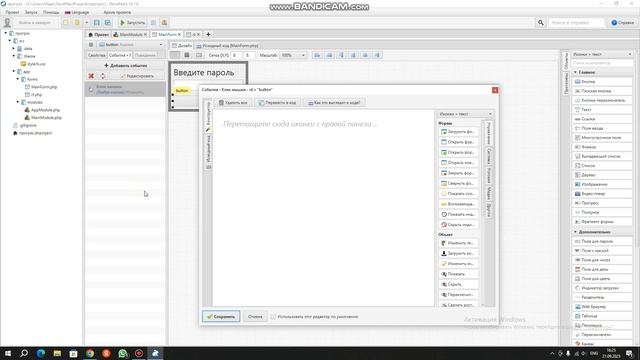640x360 pixels.
Task: Switch to the Проект tab
Action: 99,35
